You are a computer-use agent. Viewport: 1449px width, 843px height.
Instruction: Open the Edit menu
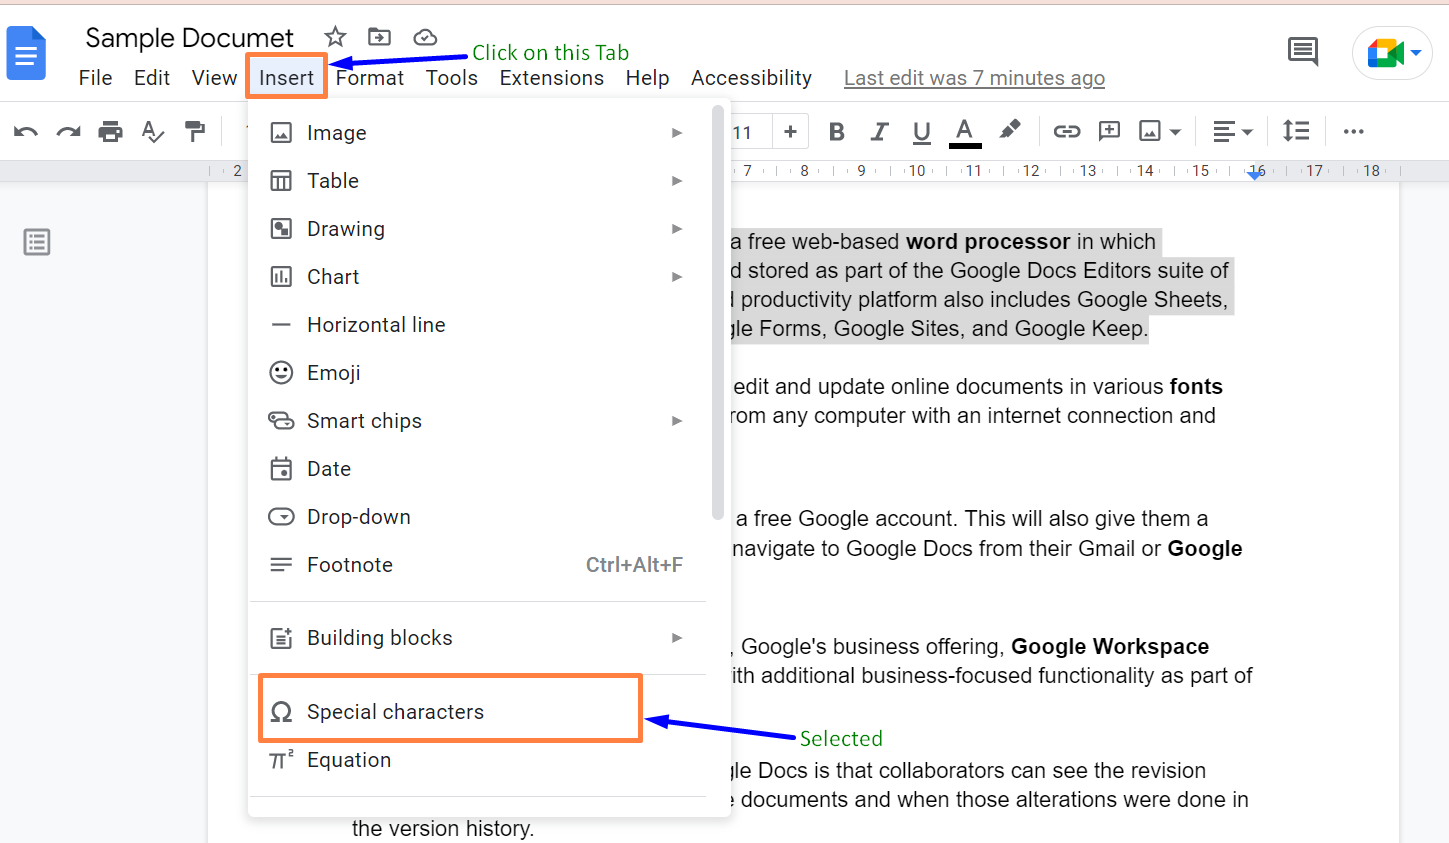(x=152, y=78)
